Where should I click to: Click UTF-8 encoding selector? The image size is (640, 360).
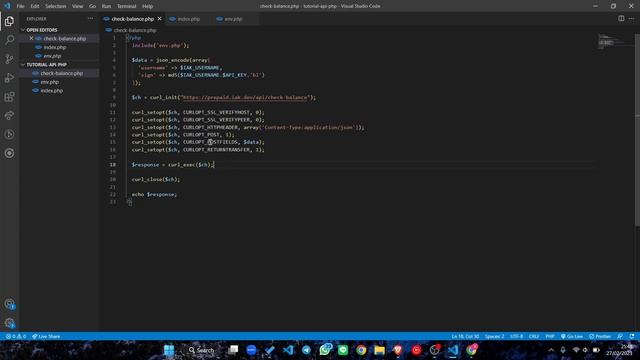516,336
